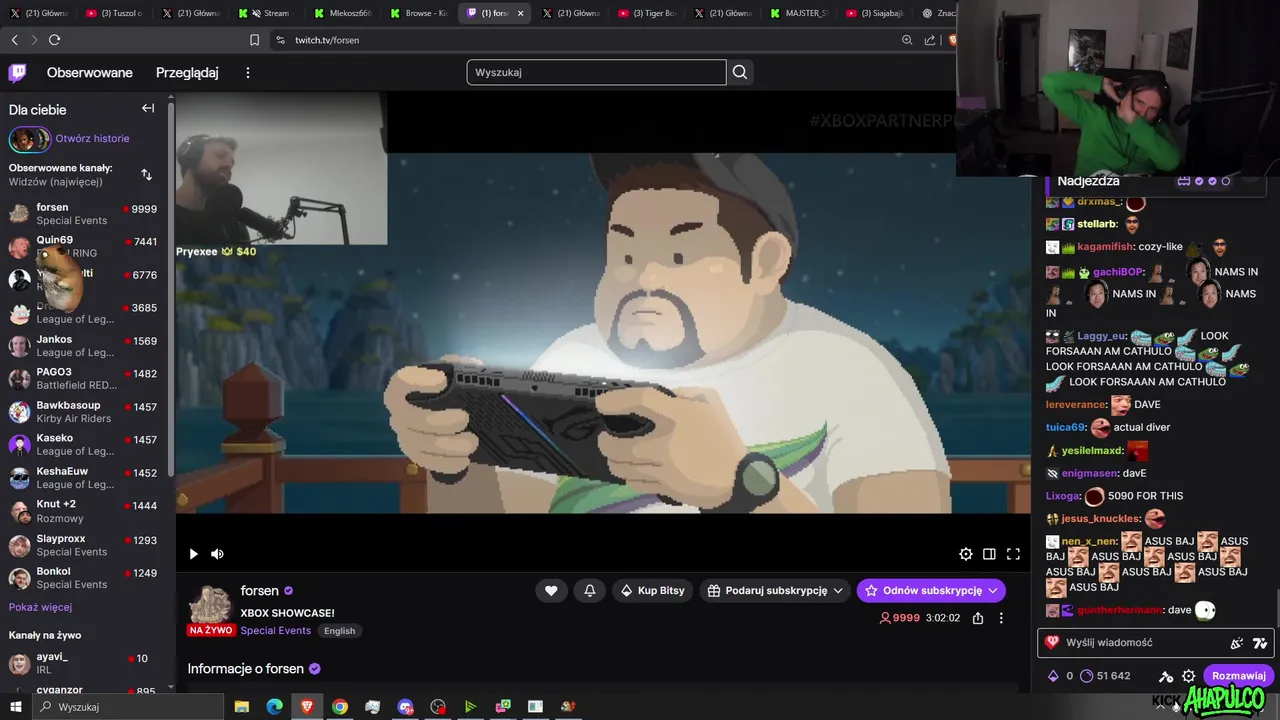Viewport: 1280px width, 720px height.
Task: Click the 7TV icon in chat input
Action: tap(1260, 643)
